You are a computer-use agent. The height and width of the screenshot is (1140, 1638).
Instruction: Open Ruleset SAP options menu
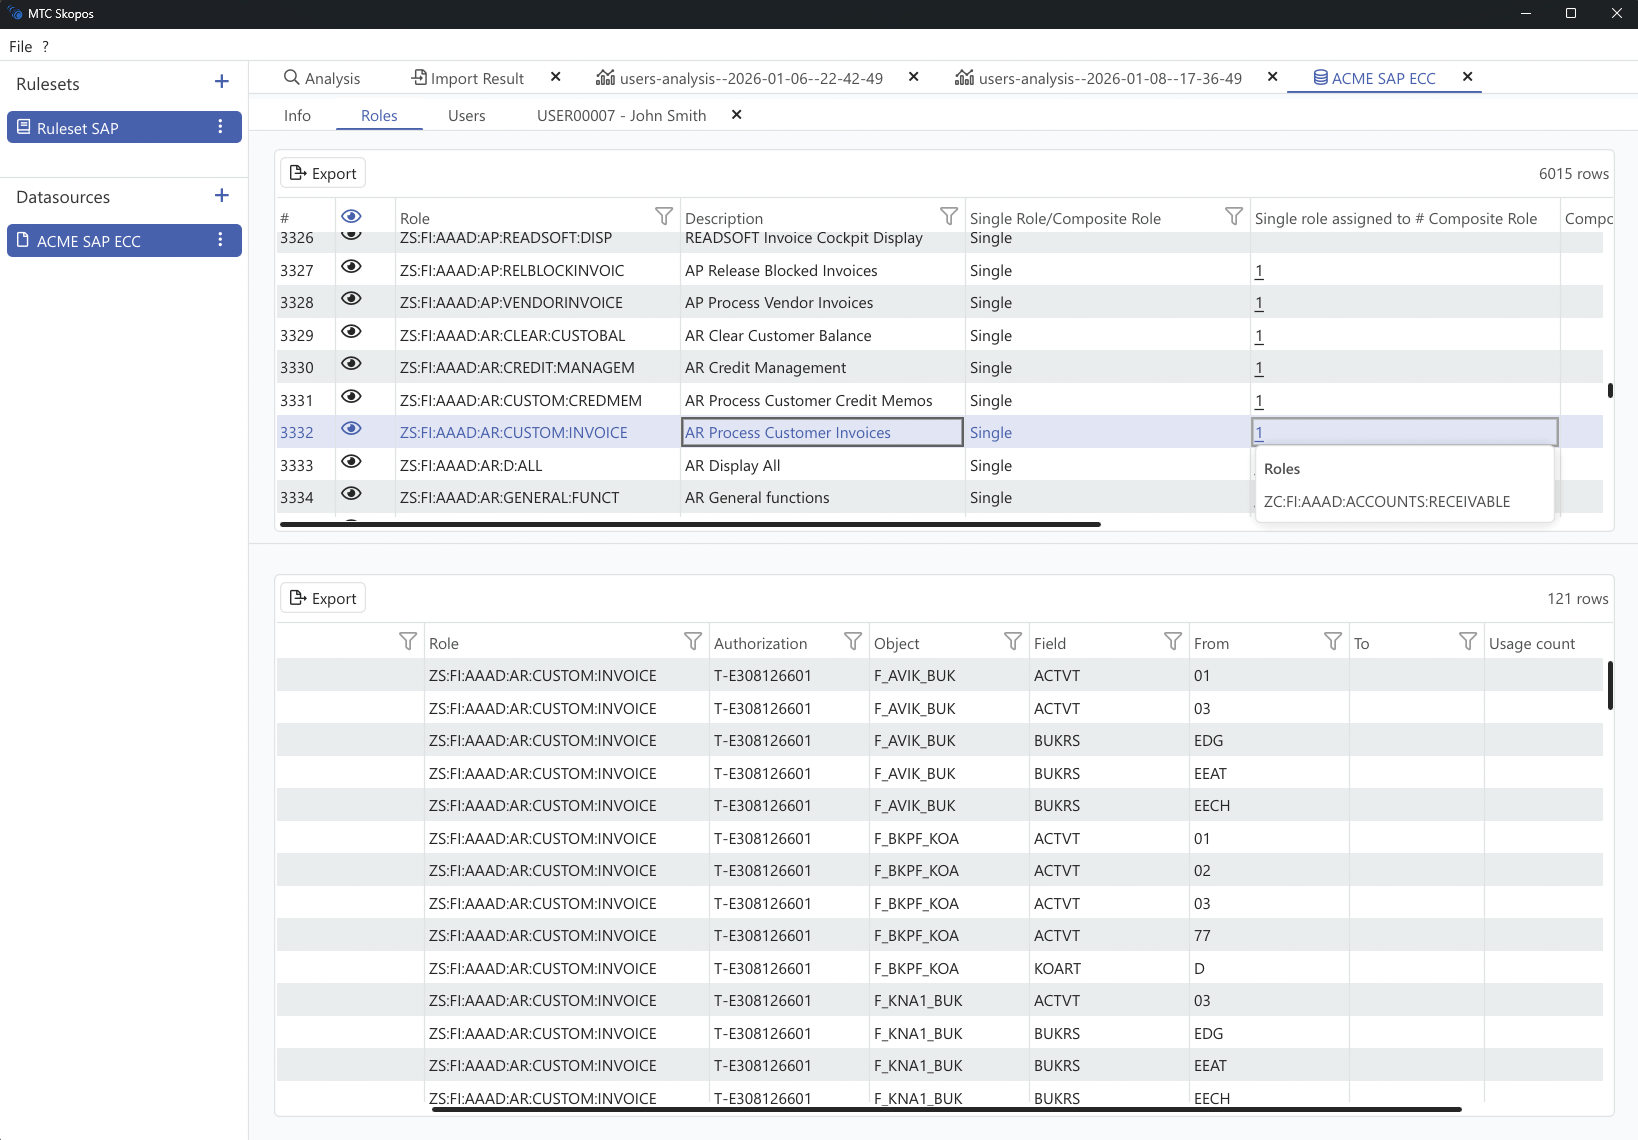click(x=221, y=127)
